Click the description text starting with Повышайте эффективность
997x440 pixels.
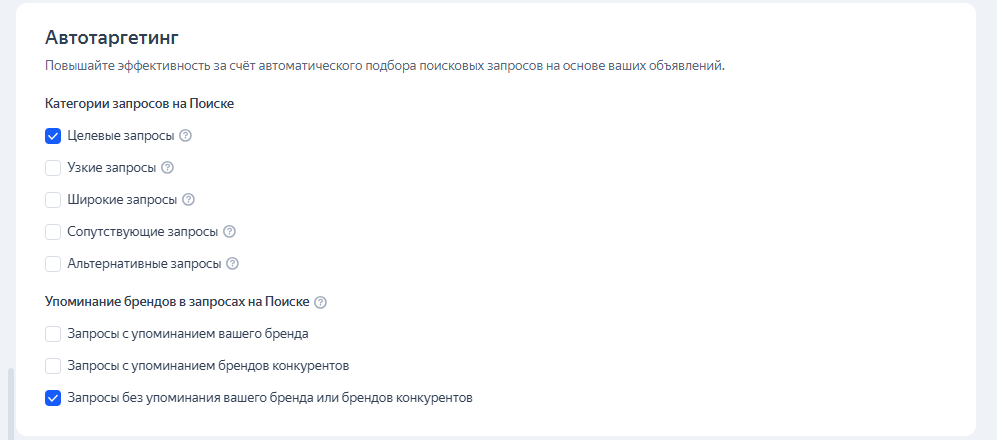tap(384, 66)
